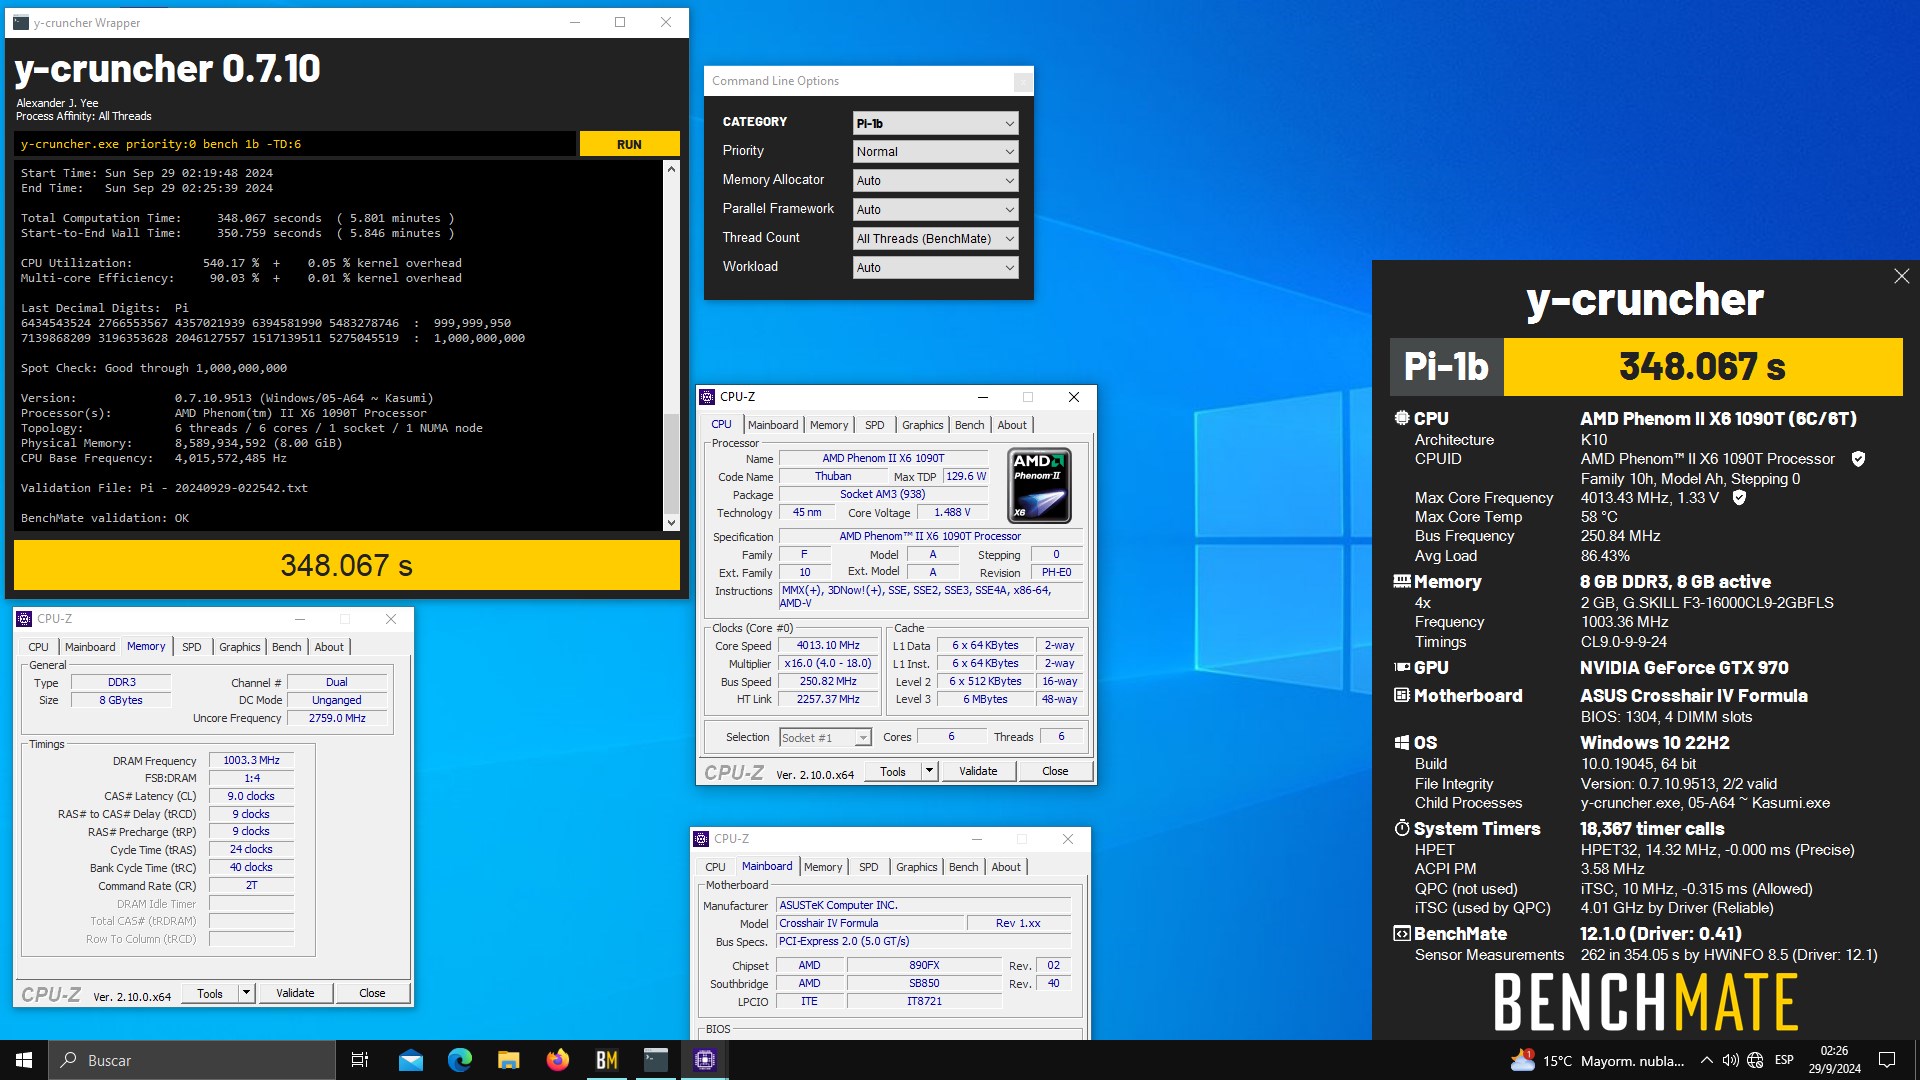Click the taskbar clock showing 02:26
This screenshot has height=1080, width=1920.
(x=1834, y=1060)
